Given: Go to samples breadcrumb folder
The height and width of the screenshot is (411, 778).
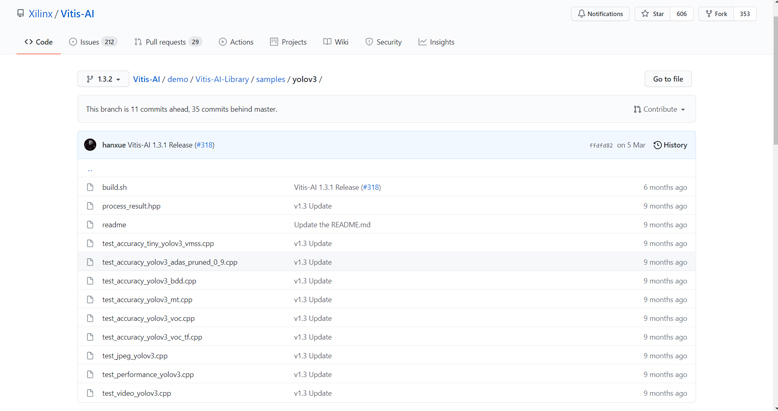Looking at the screenshot, I should 270,79.
